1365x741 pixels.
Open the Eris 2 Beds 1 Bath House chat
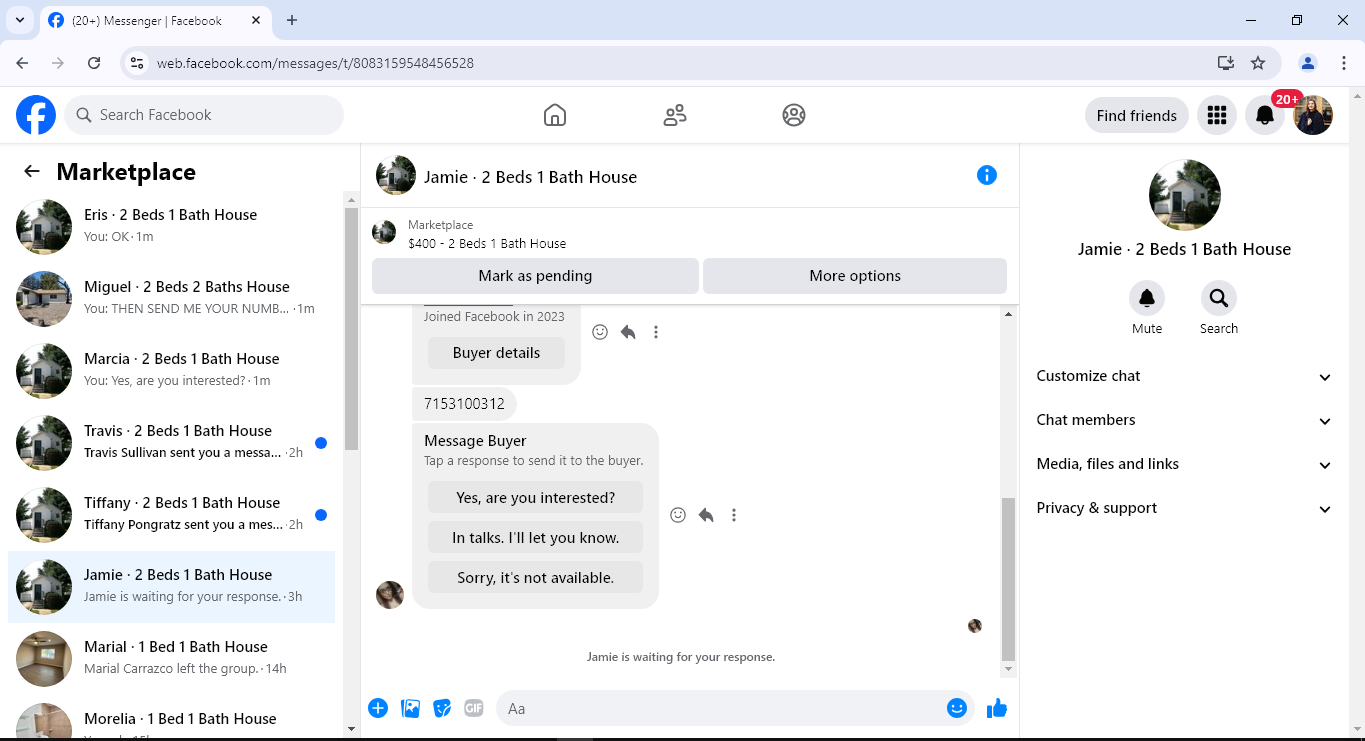[172, 226]
